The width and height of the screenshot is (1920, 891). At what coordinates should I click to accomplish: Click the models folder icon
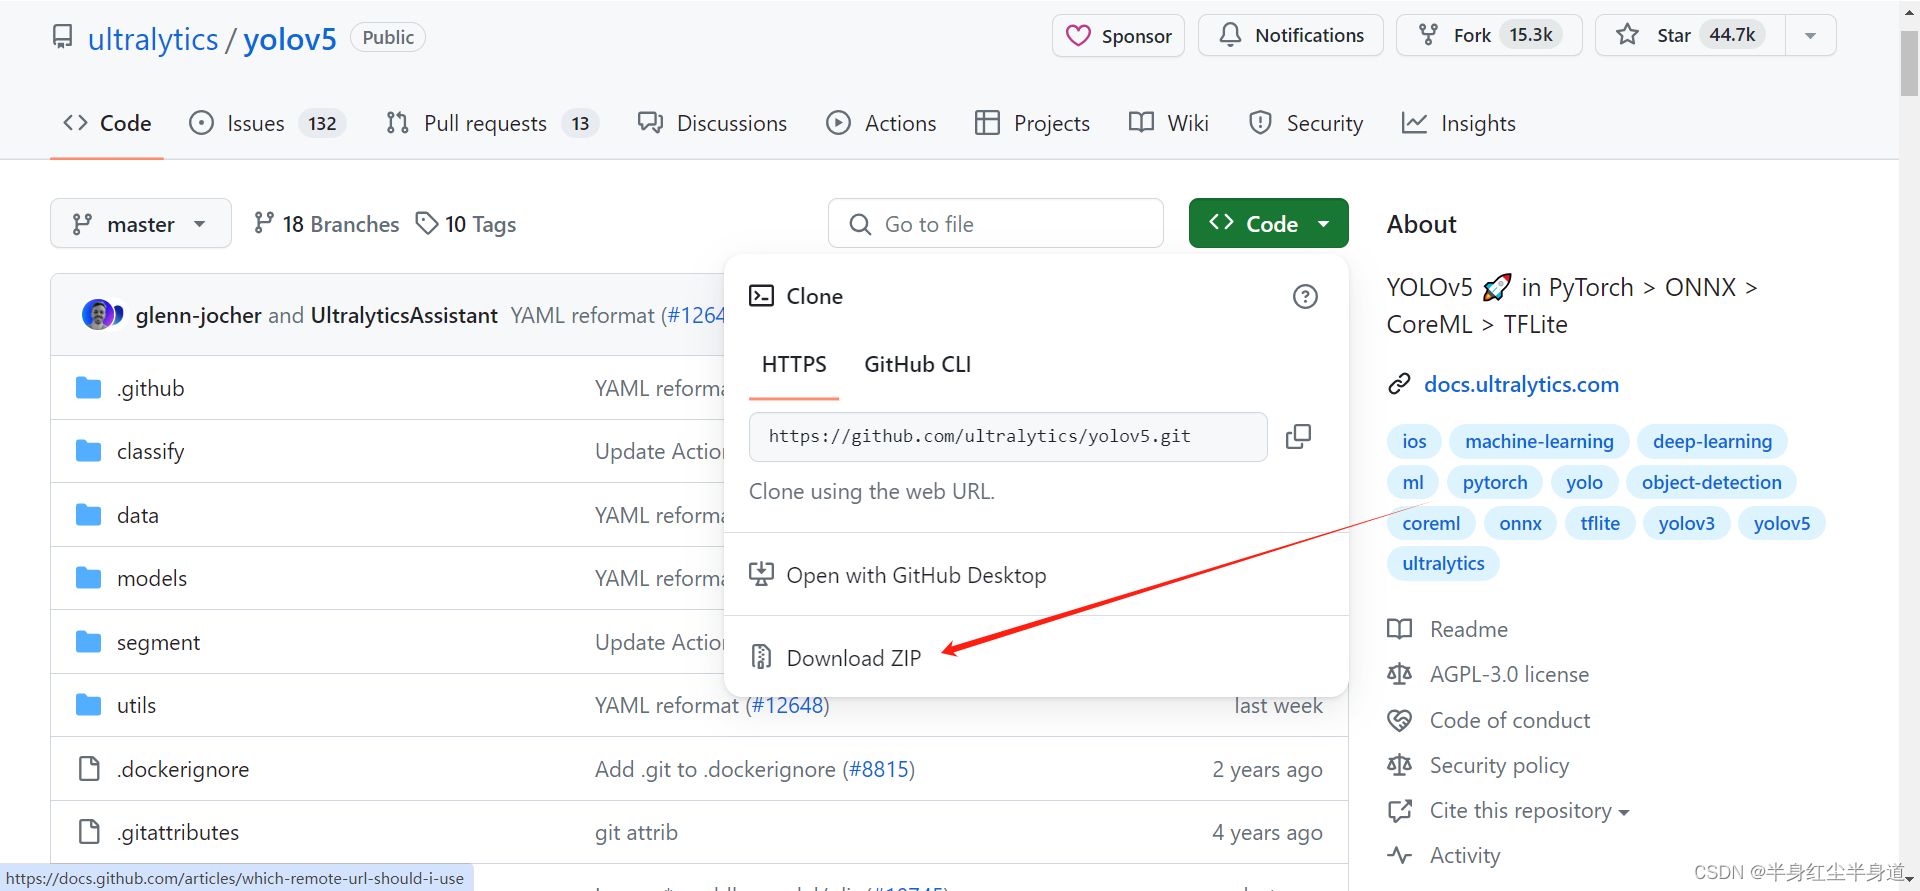[89, 578]
